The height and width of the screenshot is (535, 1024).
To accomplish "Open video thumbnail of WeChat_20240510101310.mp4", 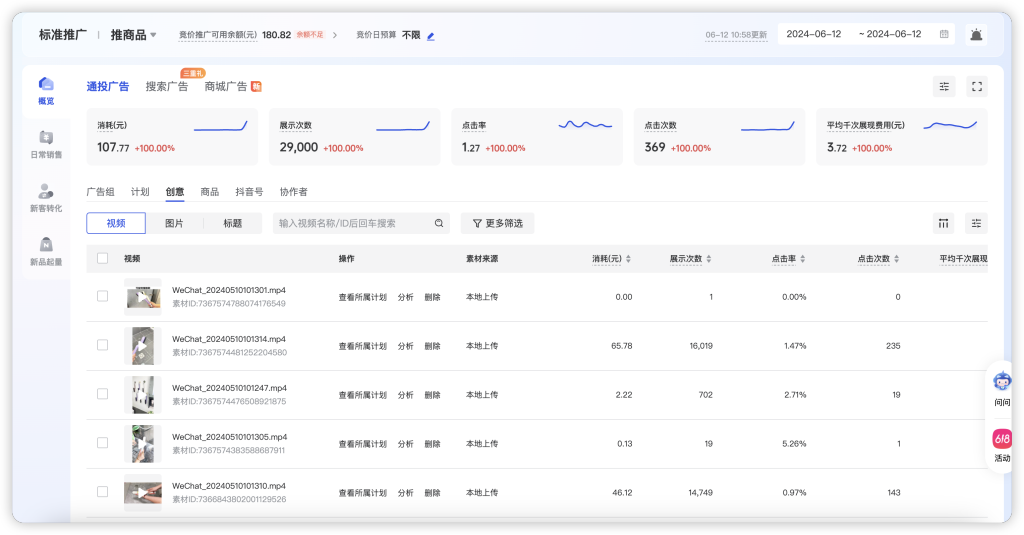I will [x=143, y=493].
